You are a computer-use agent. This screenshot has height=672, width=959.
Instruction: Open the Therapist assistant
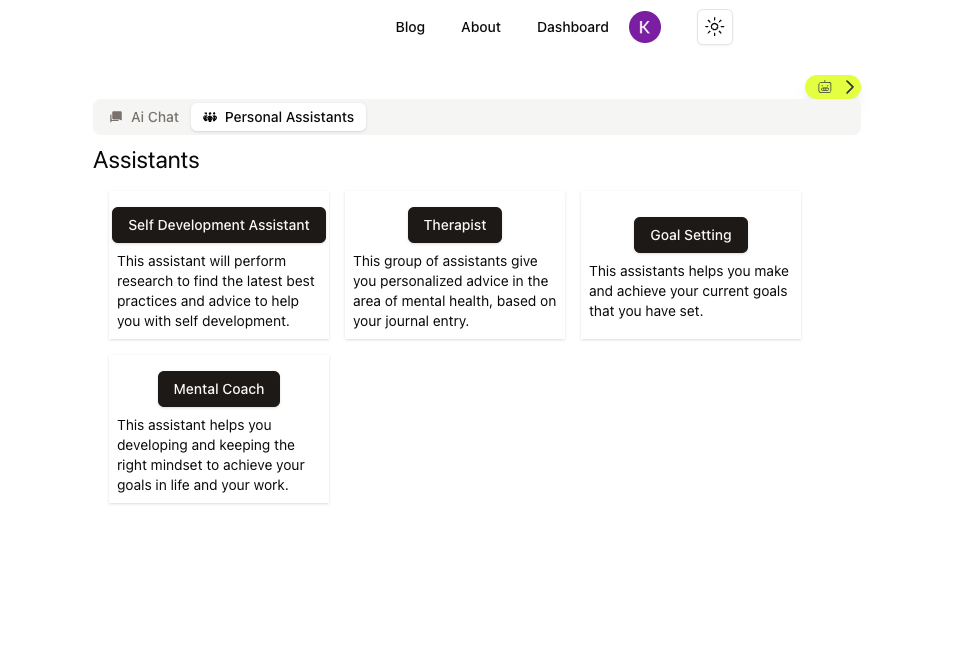[455, 225]
